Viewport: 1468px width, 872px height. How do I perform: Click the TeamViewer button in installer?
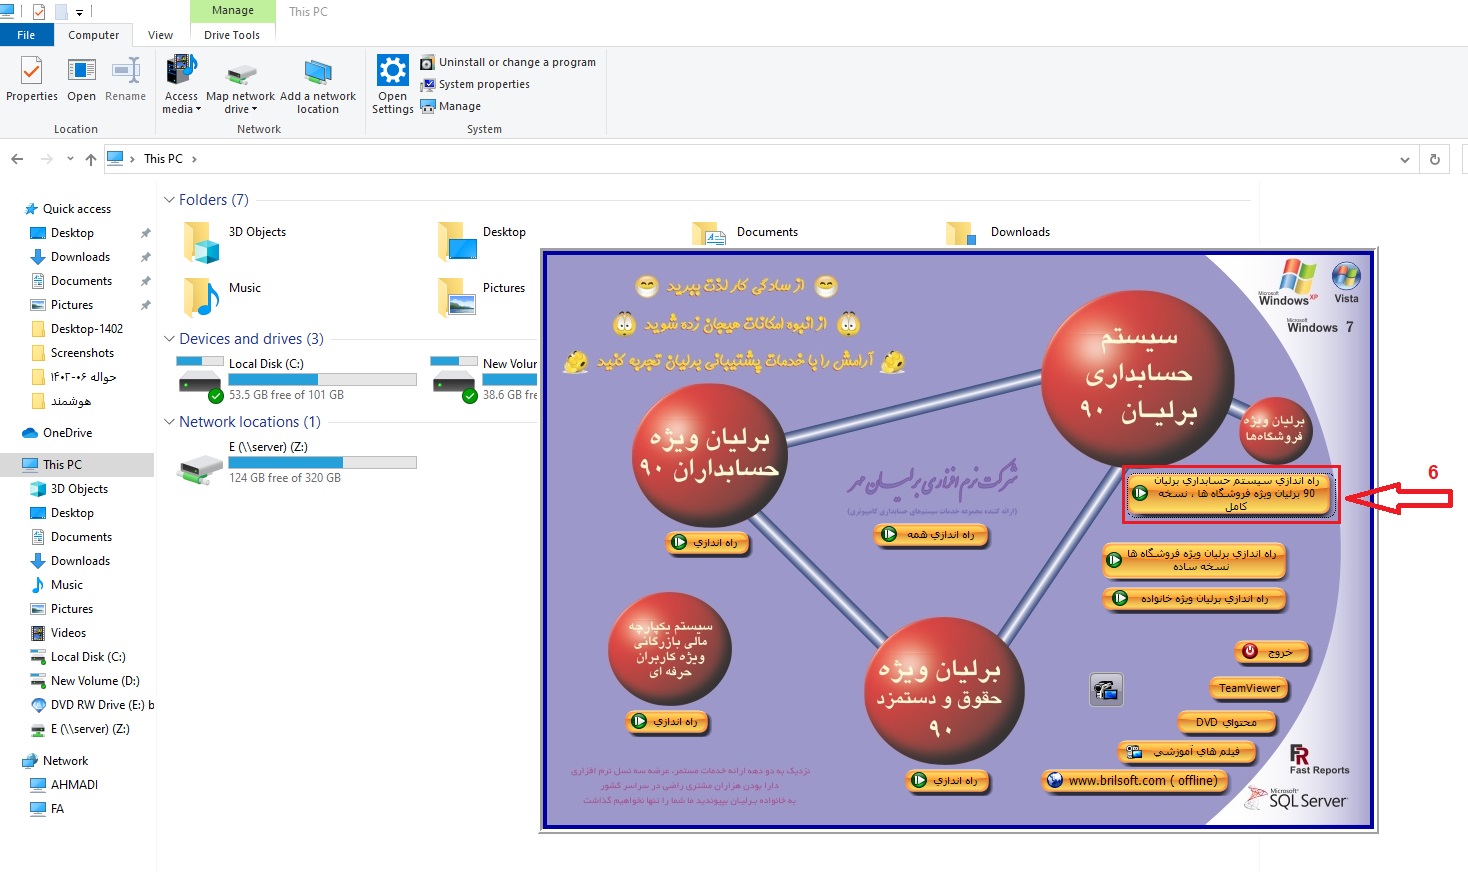click(x=1248, y=688)
